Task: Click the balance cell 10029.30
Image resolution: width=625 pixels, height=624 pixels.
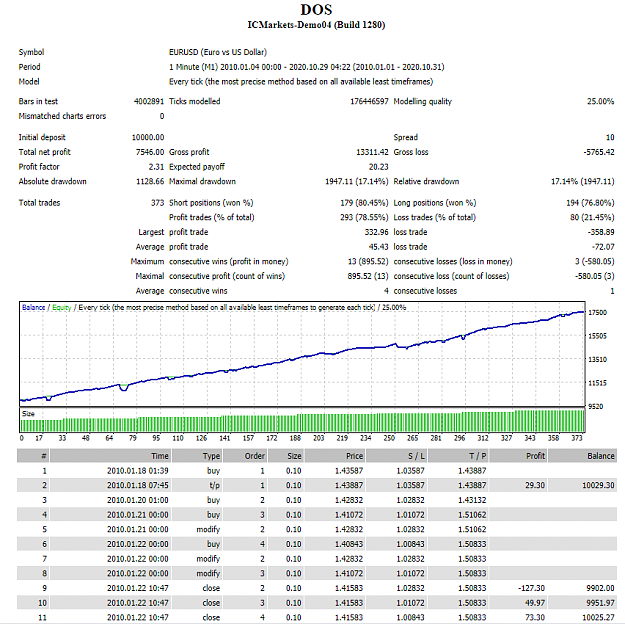Action: 598,485
